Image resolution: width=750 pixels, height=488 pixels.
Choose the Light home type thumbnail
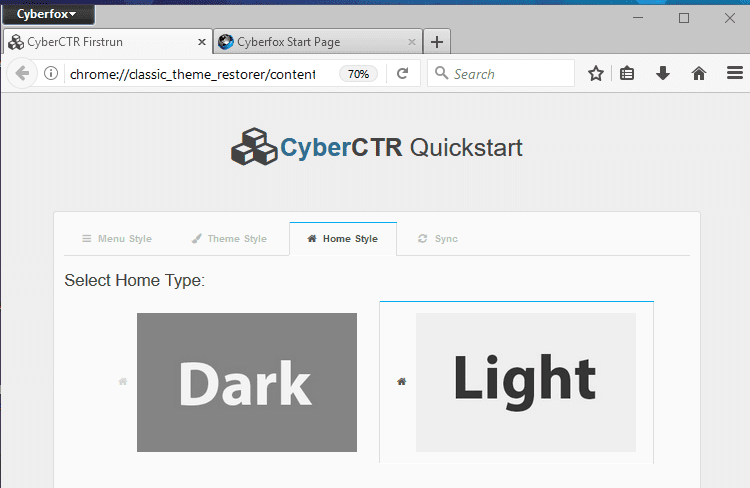point(526,382)
